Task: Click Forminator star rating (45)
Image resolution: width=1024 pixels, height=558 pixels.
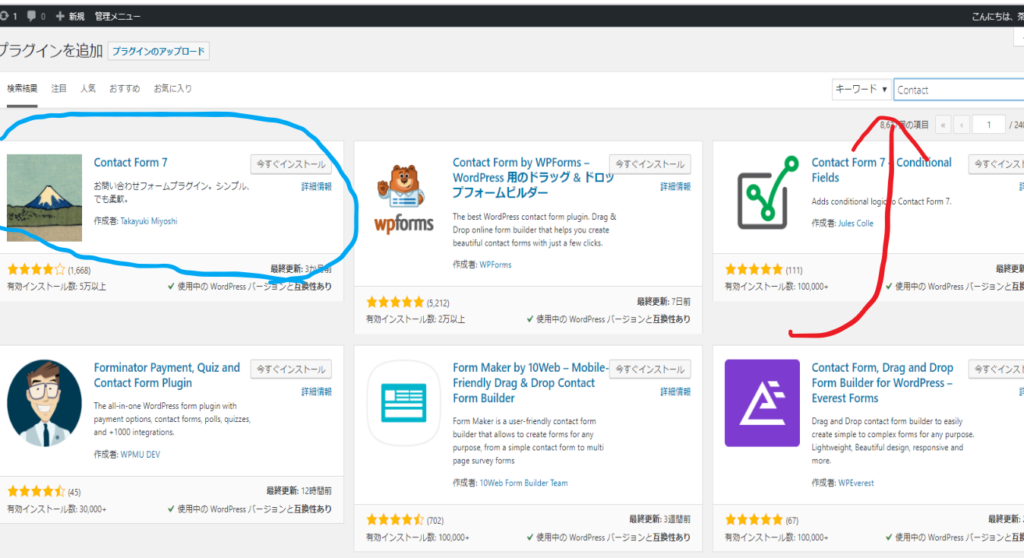Action: pos(36,491)
